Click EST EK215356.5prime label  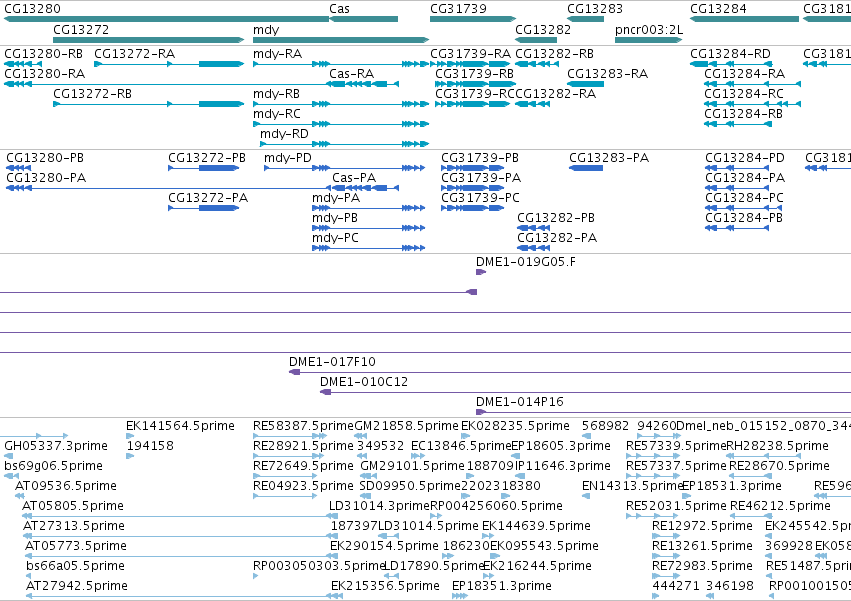pyautogui.click(x=385, y=586)
